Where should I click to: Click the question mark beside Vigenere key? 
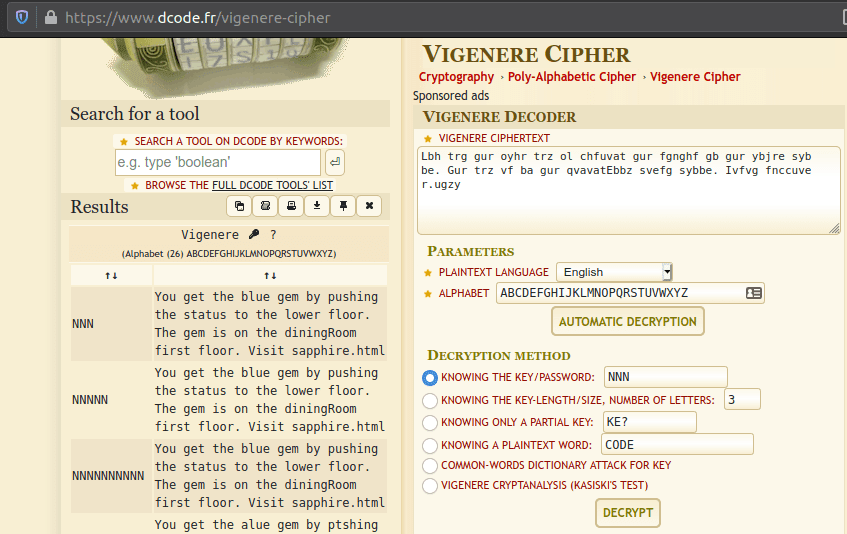[273, 234]
